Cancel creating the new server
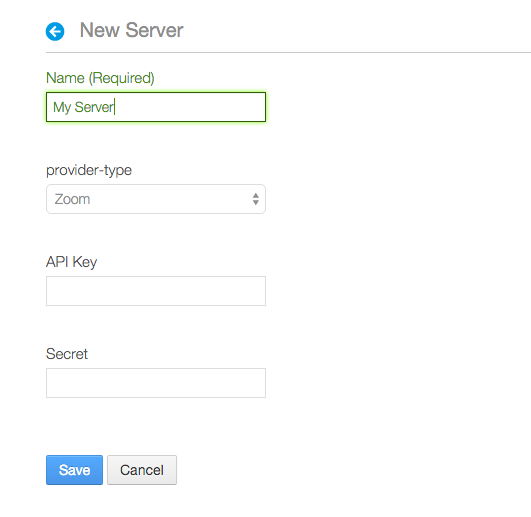The image size is (531, 517). tap(142, 470)
